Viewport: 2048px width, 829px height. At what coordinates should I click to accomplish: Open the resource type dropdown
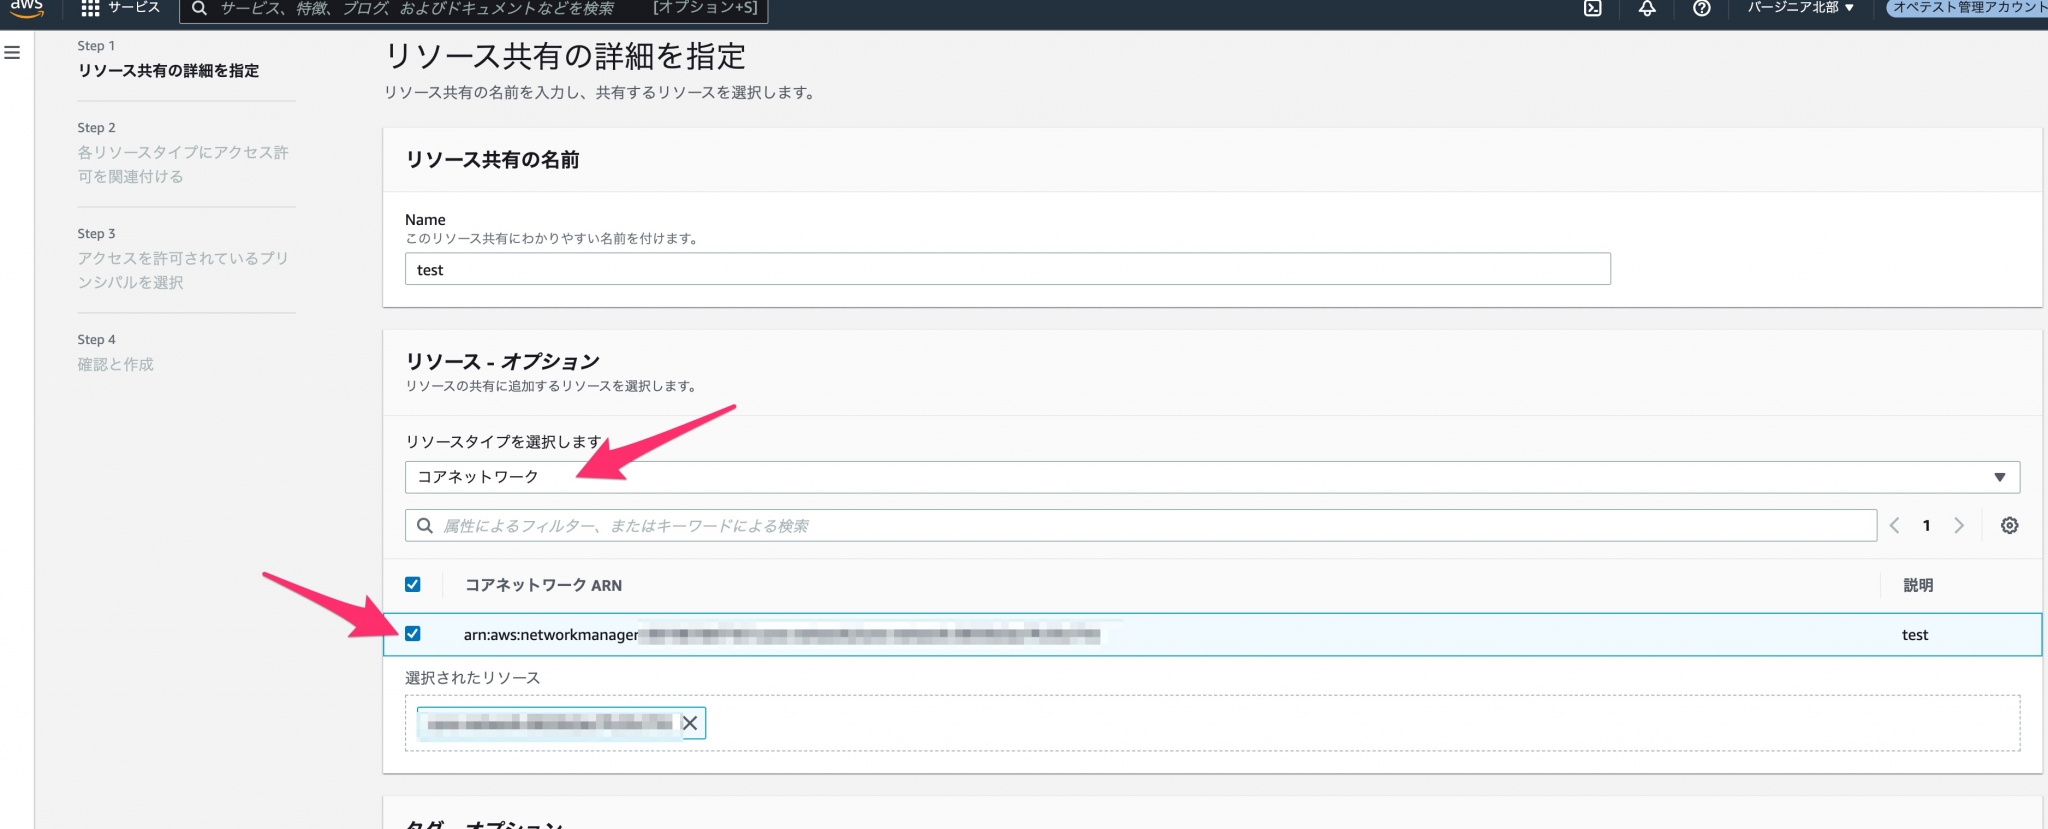click(1212, 477)
